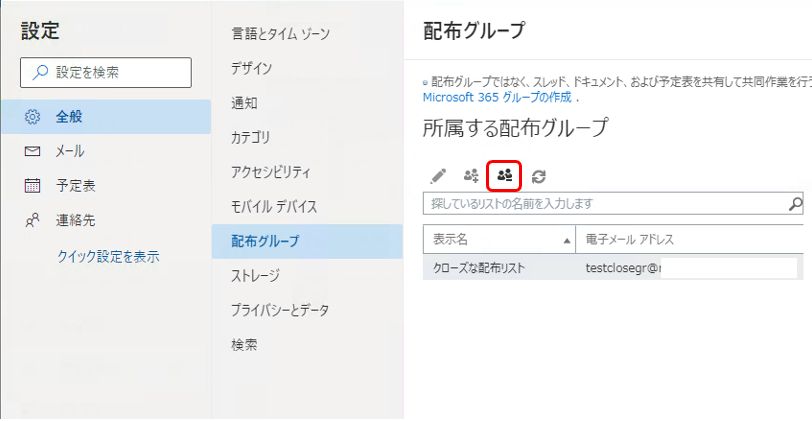
Task: Click the refresh list icon
Action: coord(539,176)
